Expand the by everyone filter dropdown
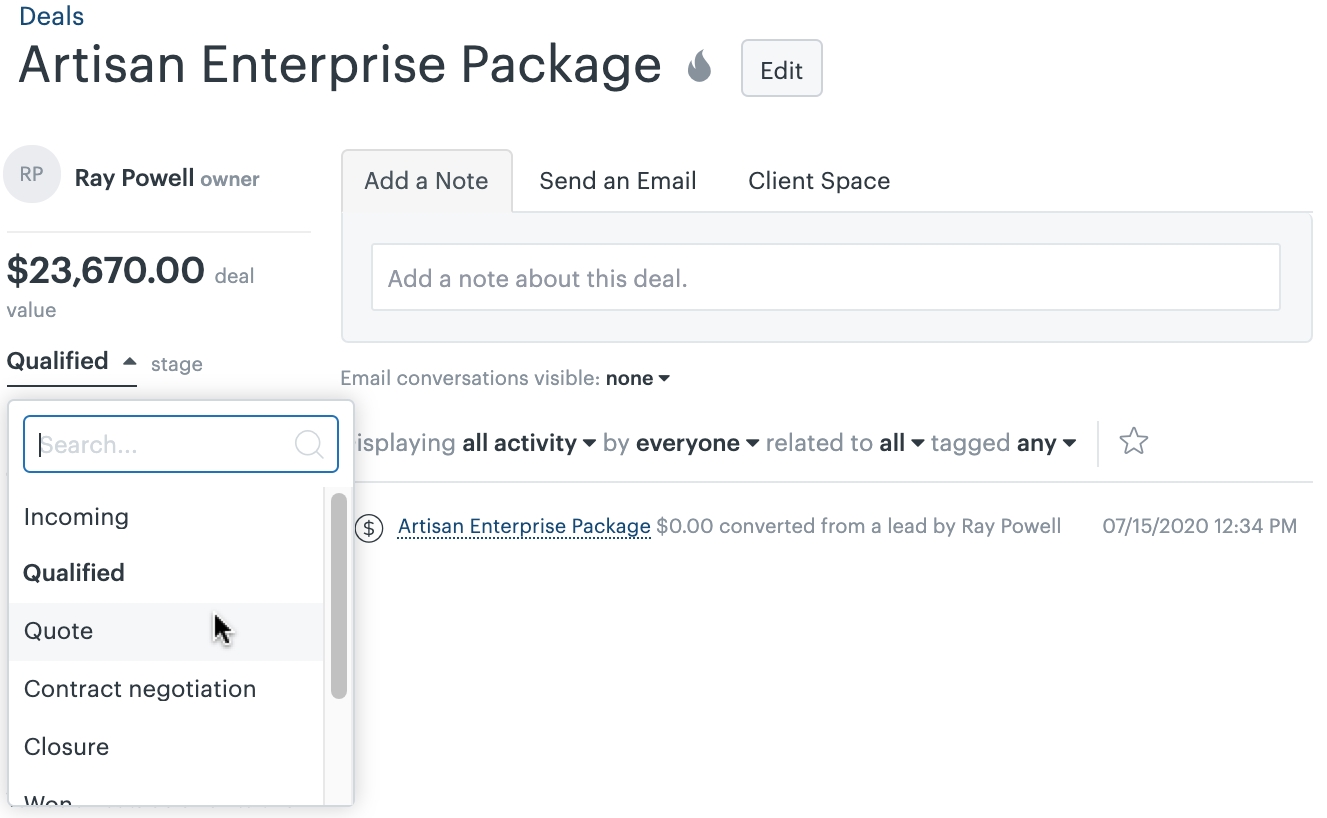This screenshot has height=818, width=1327. 697,443
